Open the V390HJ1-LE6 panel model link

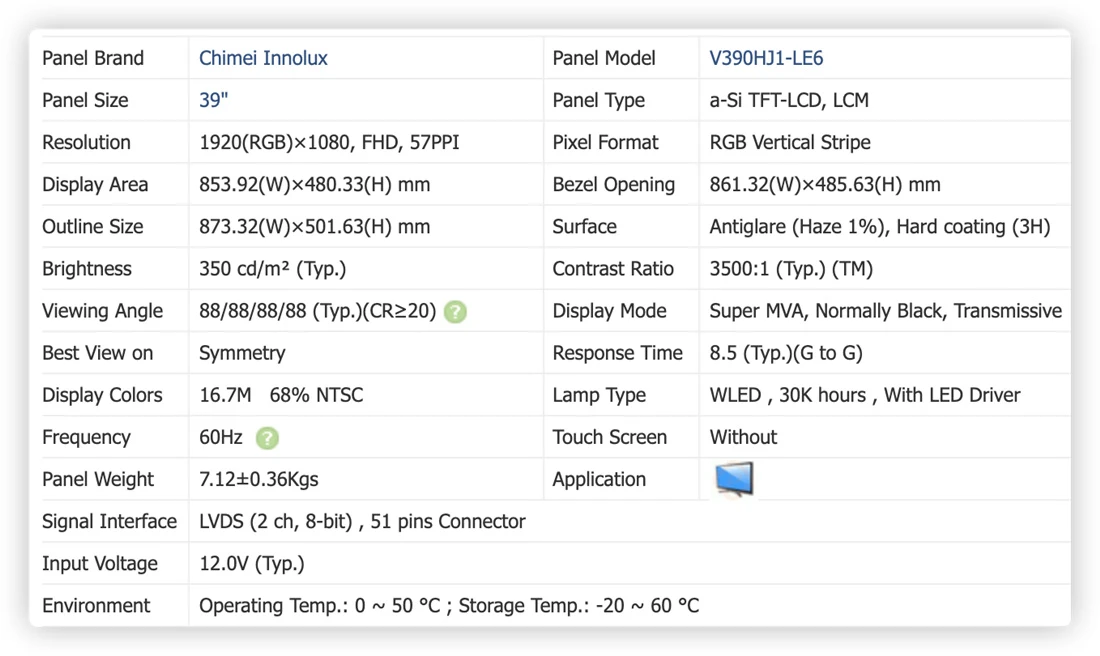click(x=766, y=58)
